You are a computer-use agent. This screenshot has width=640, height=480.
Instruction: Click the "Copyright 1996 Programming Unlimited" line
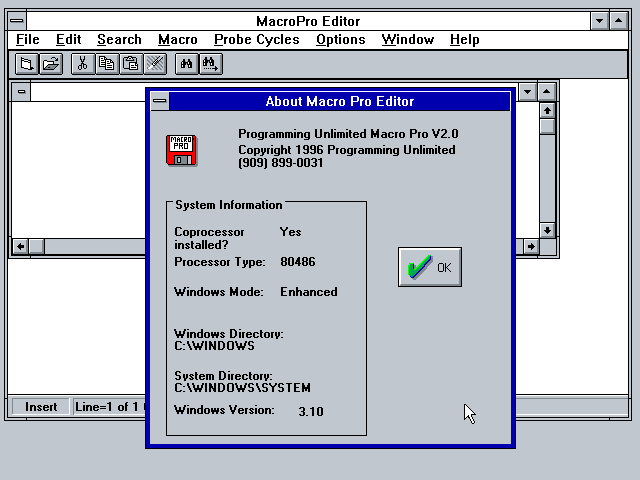point(347,150)
